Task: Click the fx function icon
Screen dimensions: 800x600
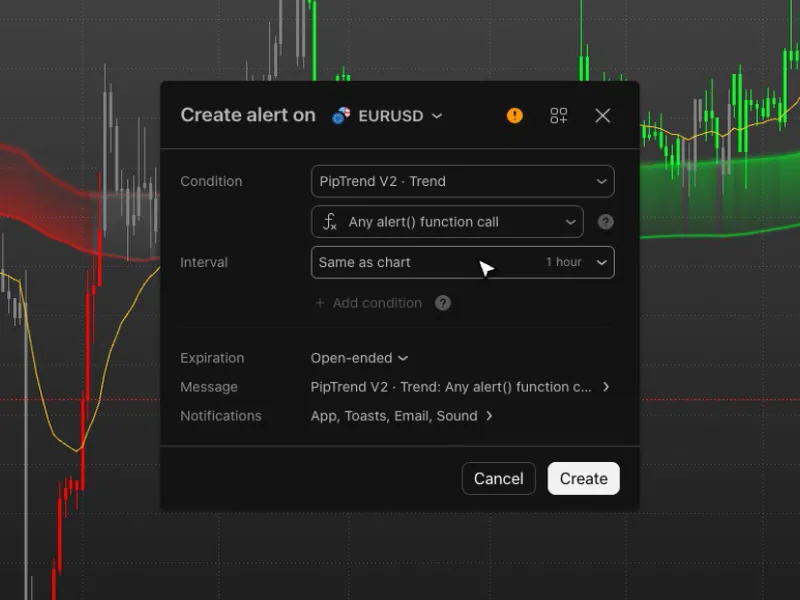Action: point(330,222)
